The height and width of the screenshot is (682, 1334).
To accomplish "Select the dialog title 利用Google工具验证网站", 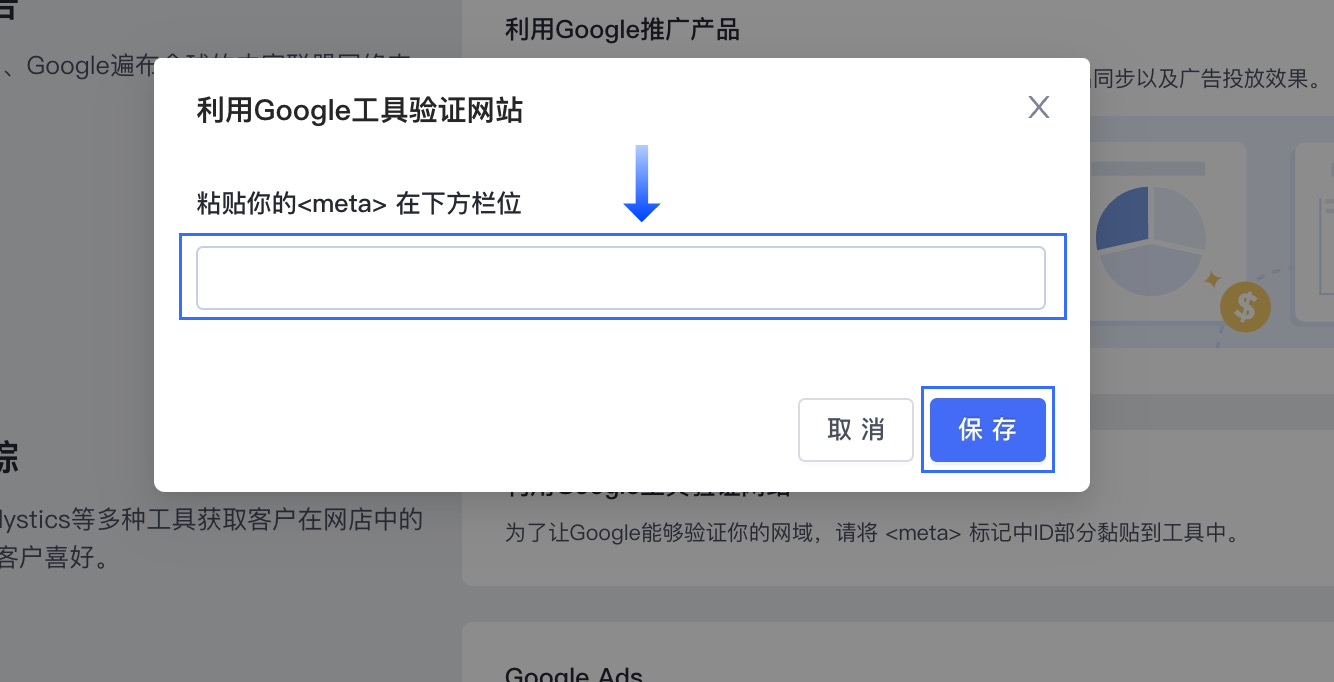I will pos(360,109).
